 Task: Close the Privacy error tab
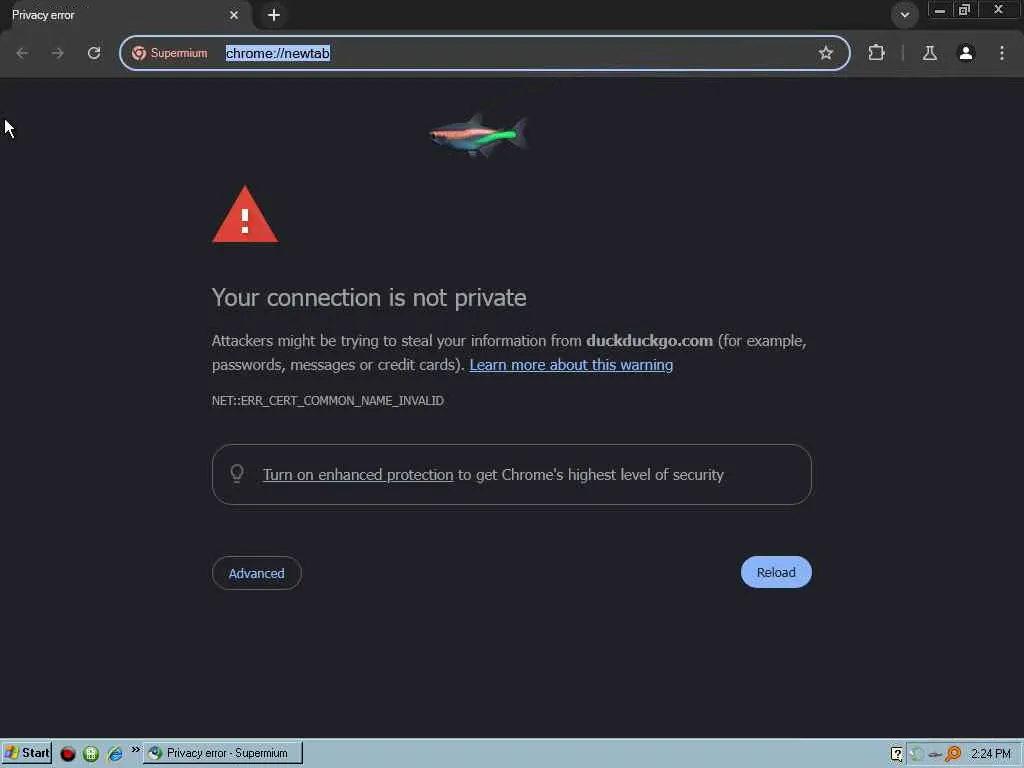(234, 14)
